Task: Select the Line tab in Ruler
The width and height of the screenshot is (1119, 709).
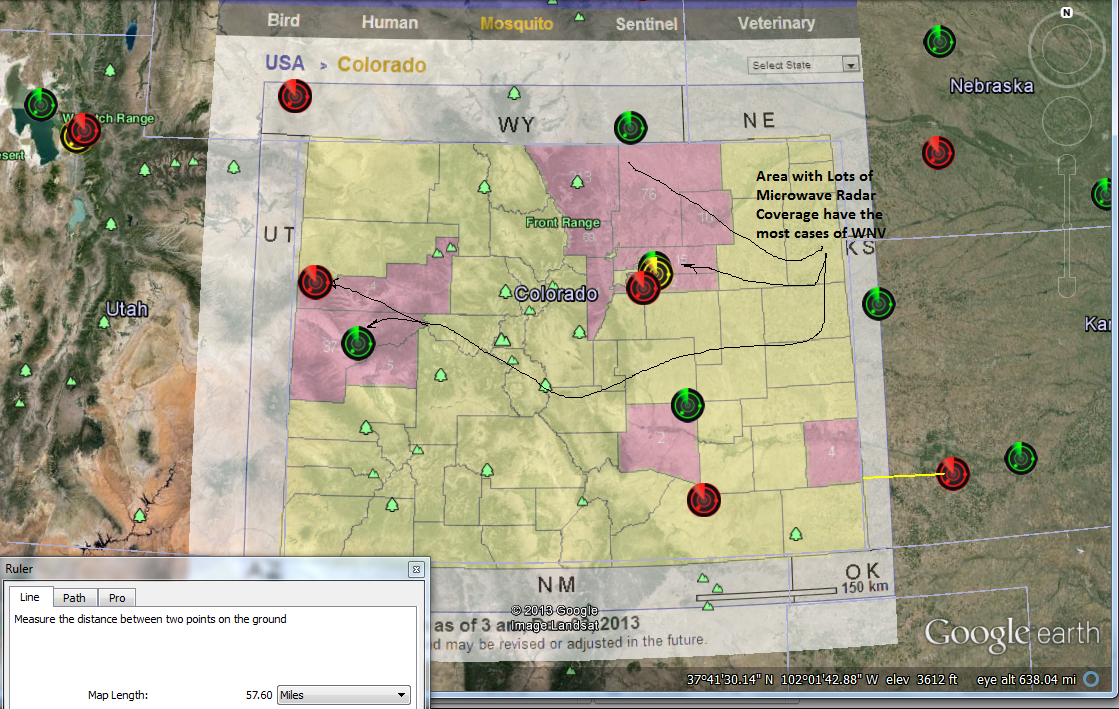Action: (x=30, y=598)
